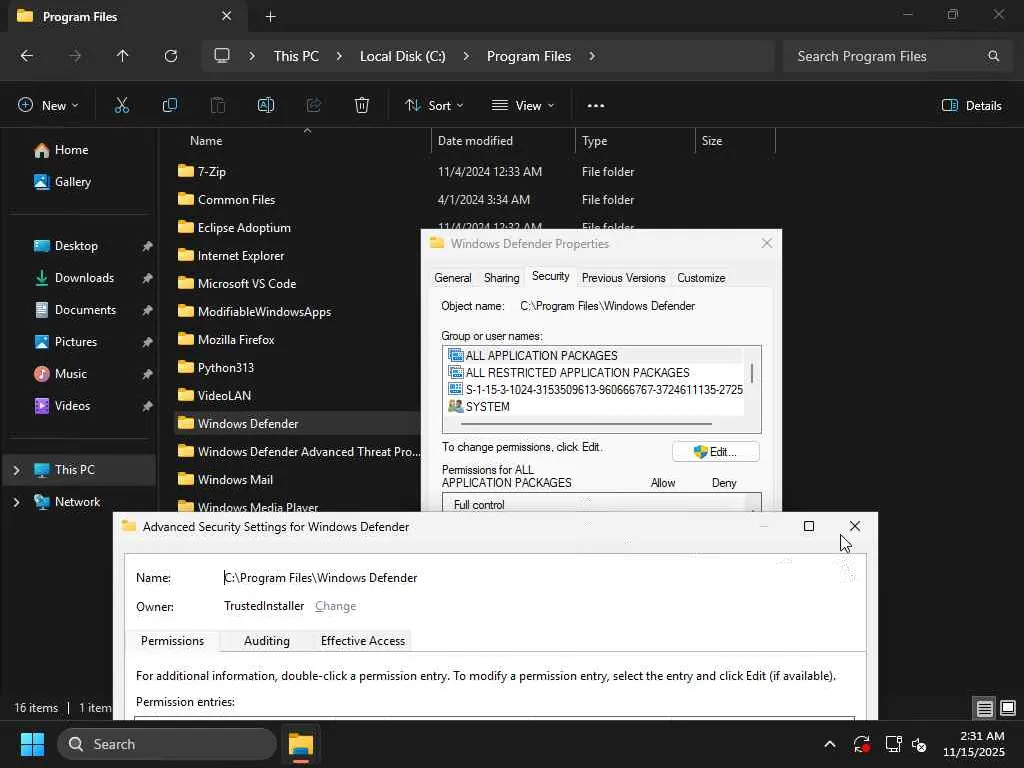This screenshot has height=768, width=1024.
Task: Click the user names list vertical scrollbar
Action: coord(752,374)
